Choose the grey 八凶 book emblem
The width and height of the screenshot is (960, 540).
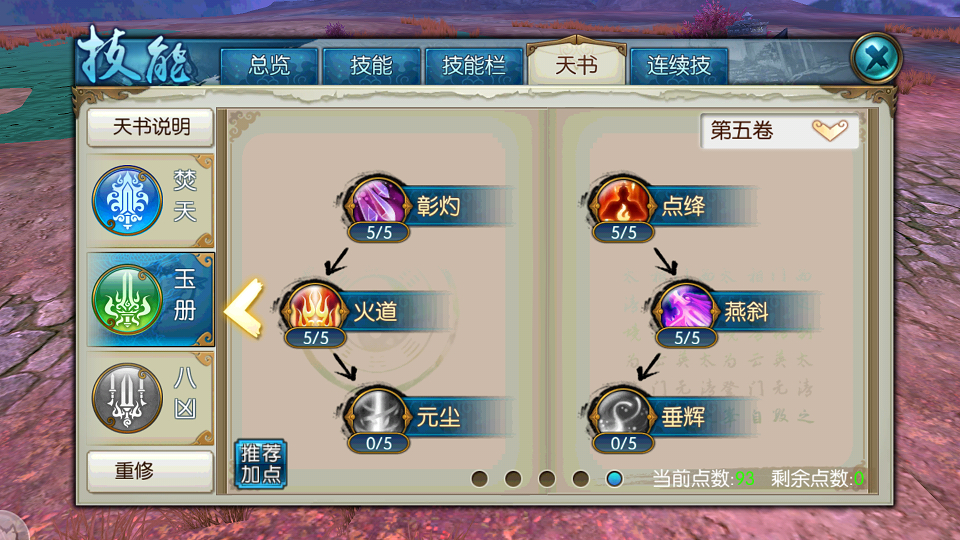[x=127, y=398]
